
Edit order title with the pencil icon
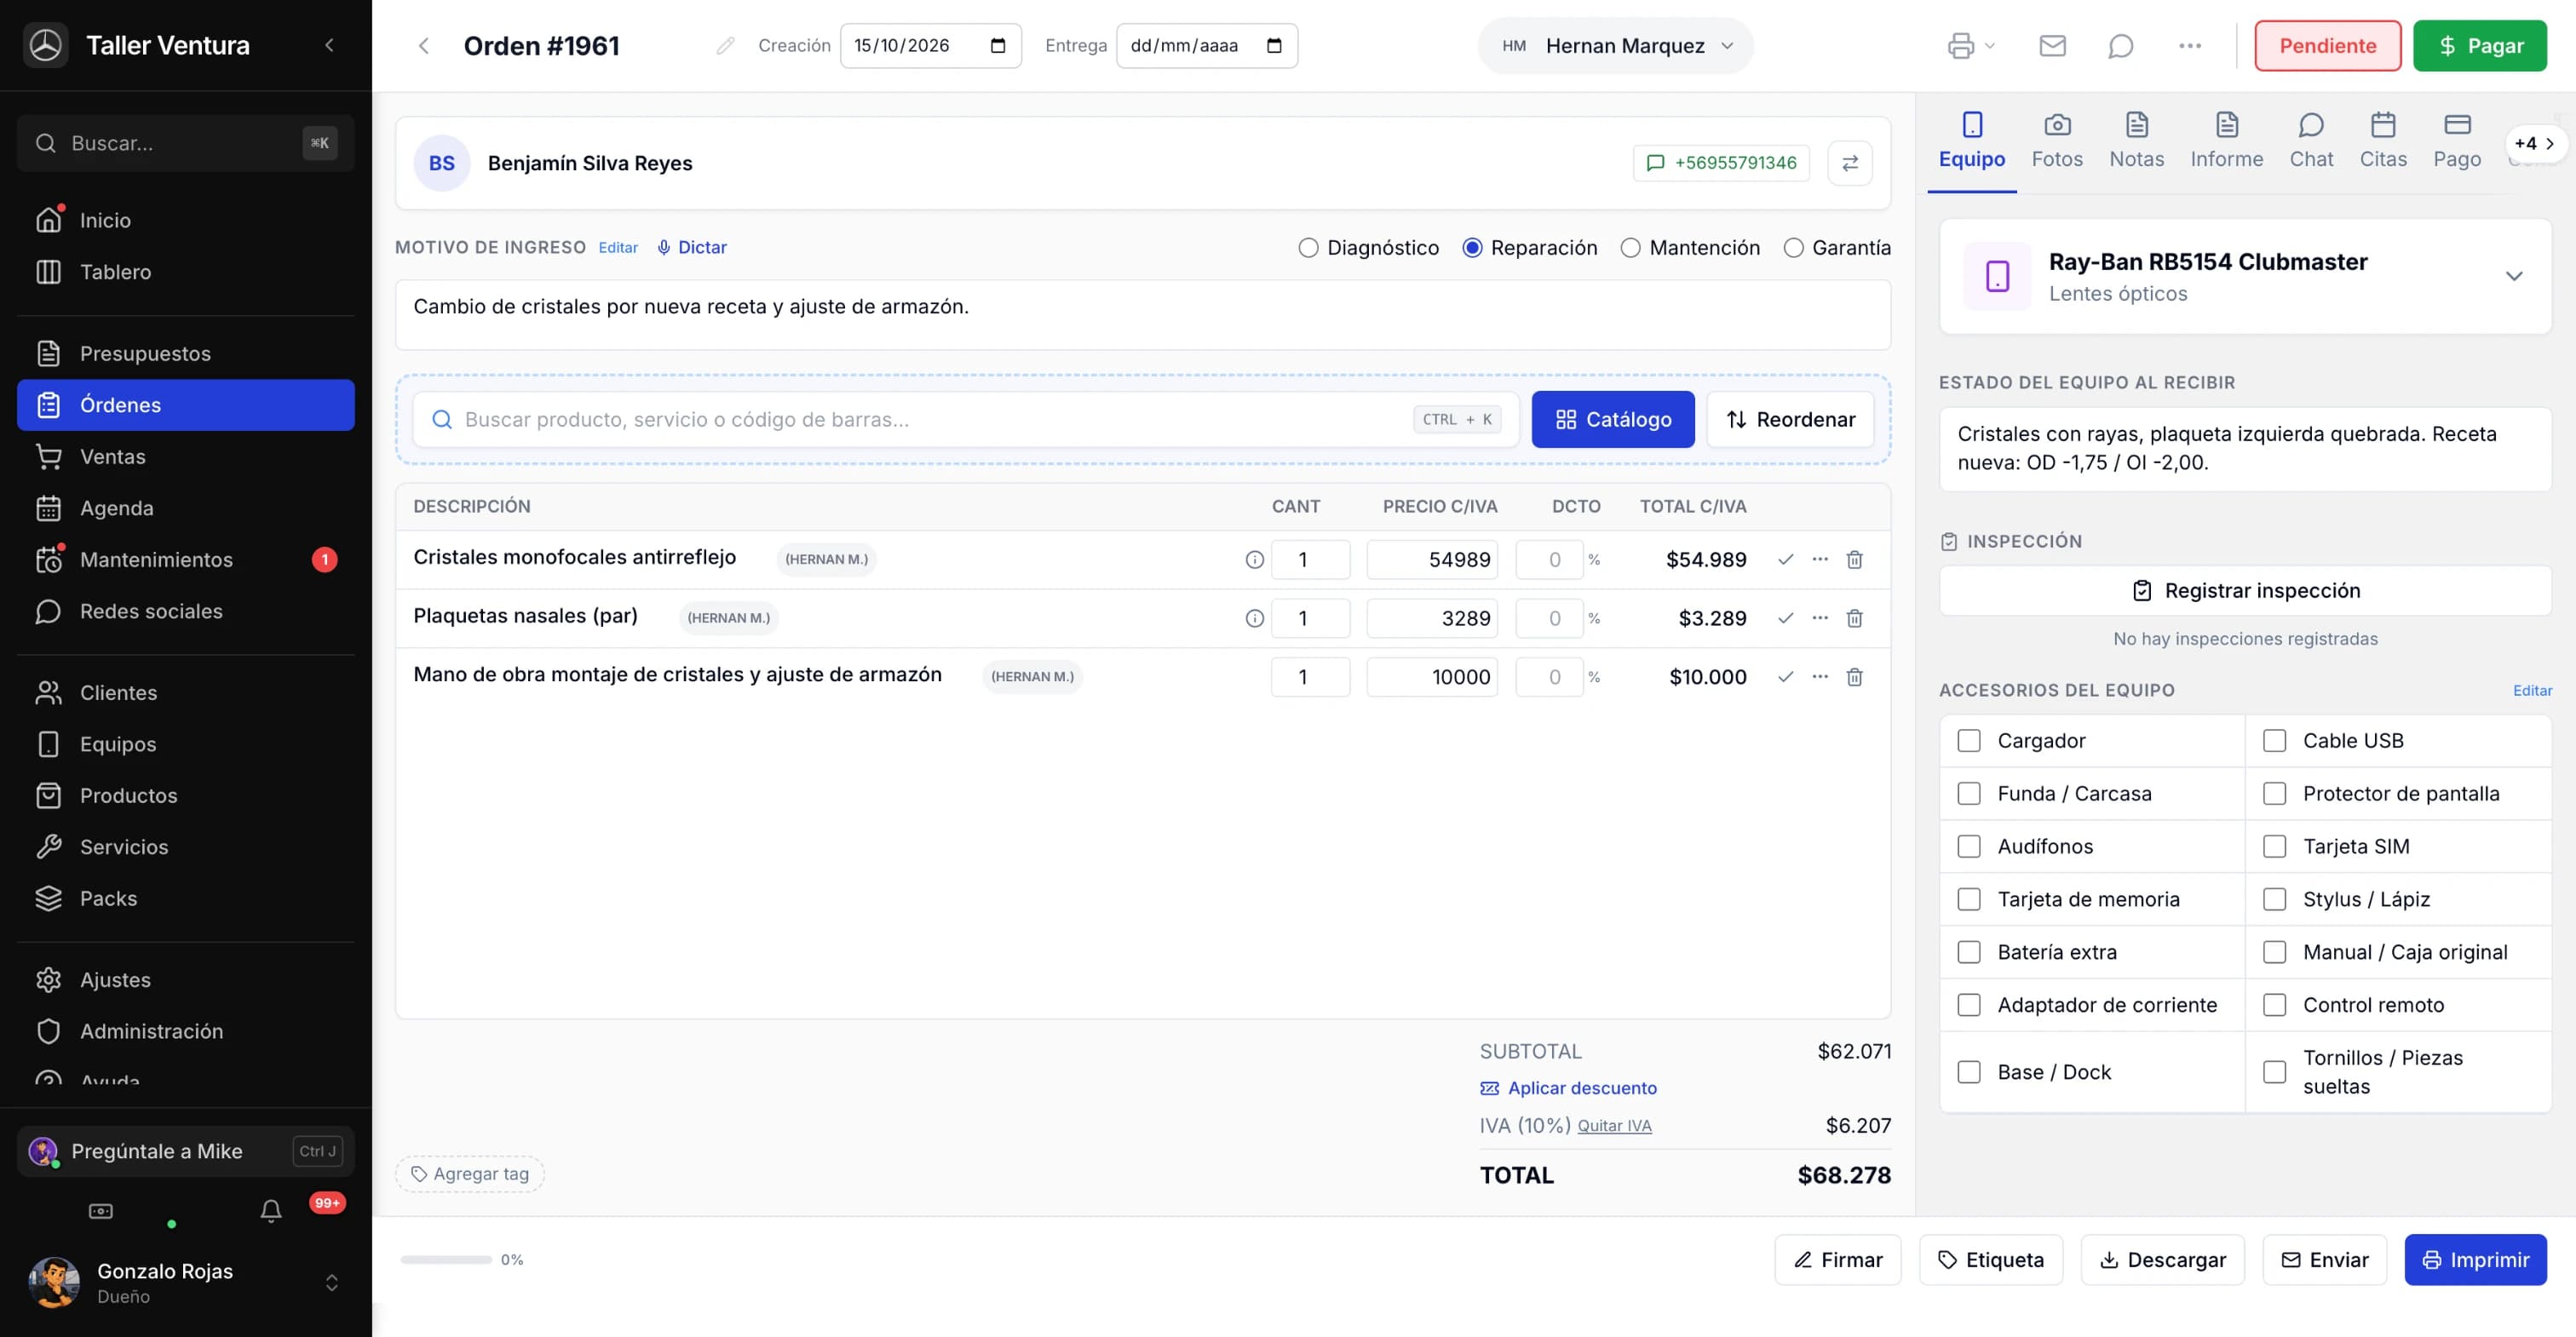[x=725, y=46]
